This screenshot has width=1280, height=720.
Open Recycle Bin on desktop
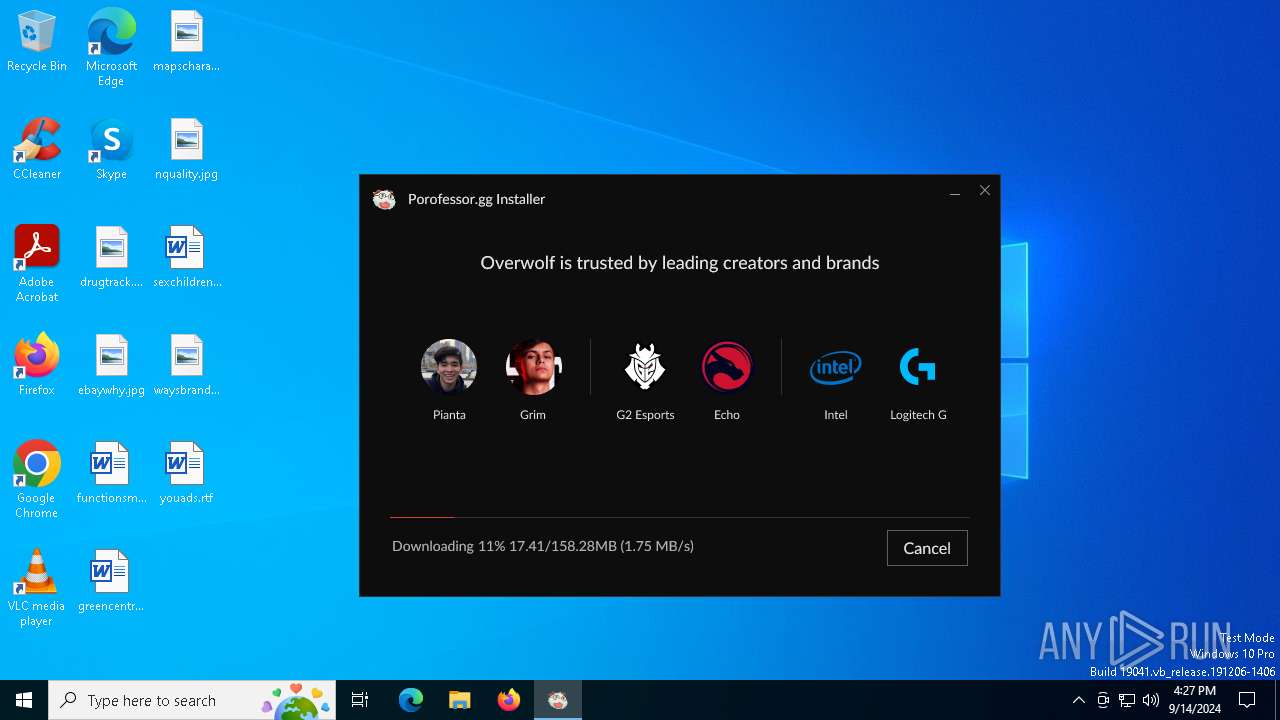[x=37, y=42]
